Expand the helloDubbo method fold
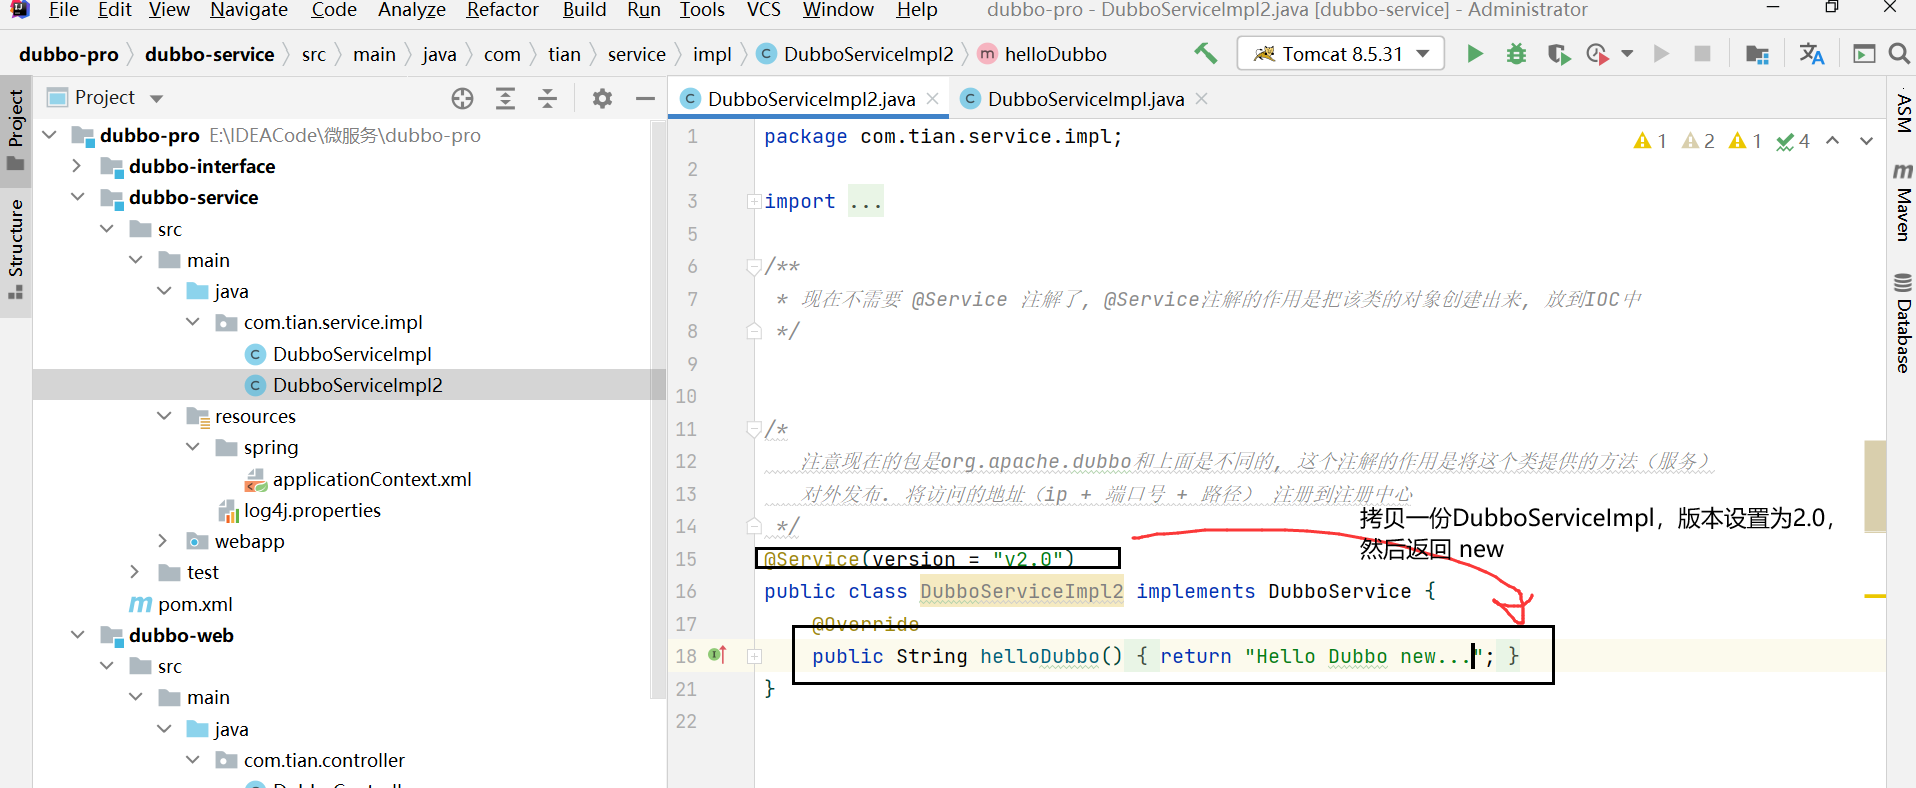Screen dimensions: 1916x788 click(754, 657)
